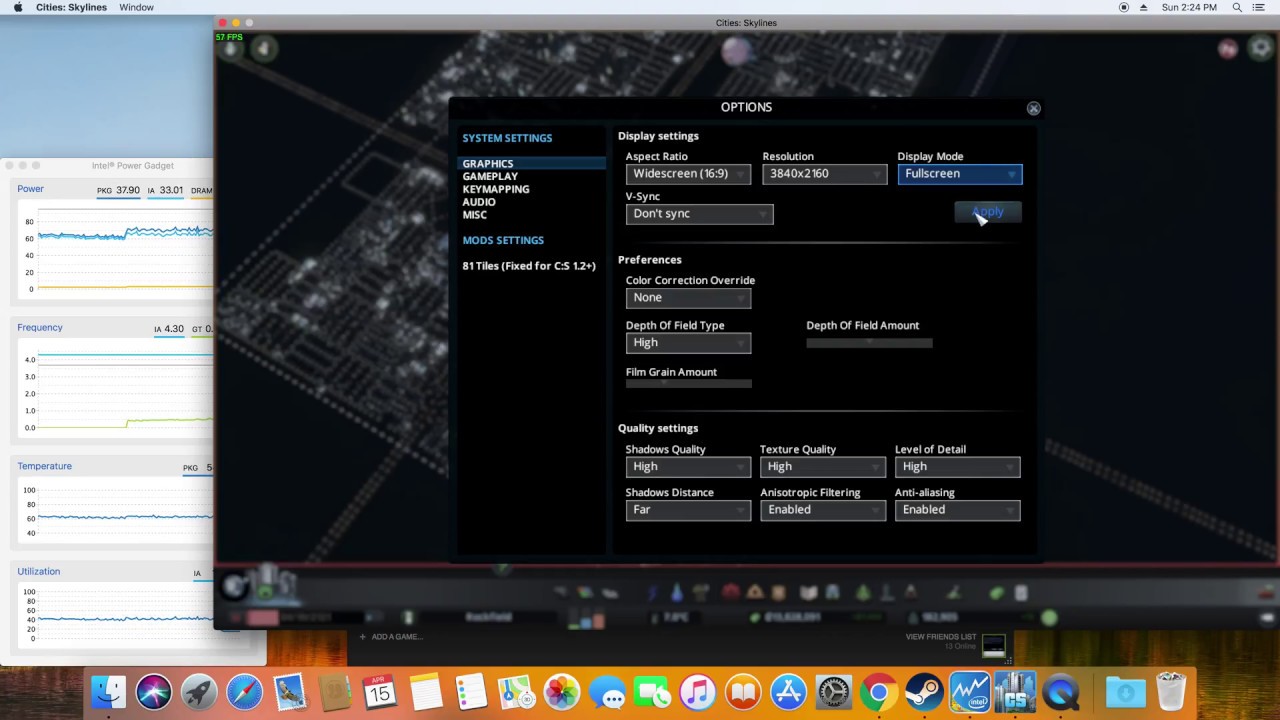Launch Siri from the Dock
Screen dimensions: 1280x720
[154, 692]
